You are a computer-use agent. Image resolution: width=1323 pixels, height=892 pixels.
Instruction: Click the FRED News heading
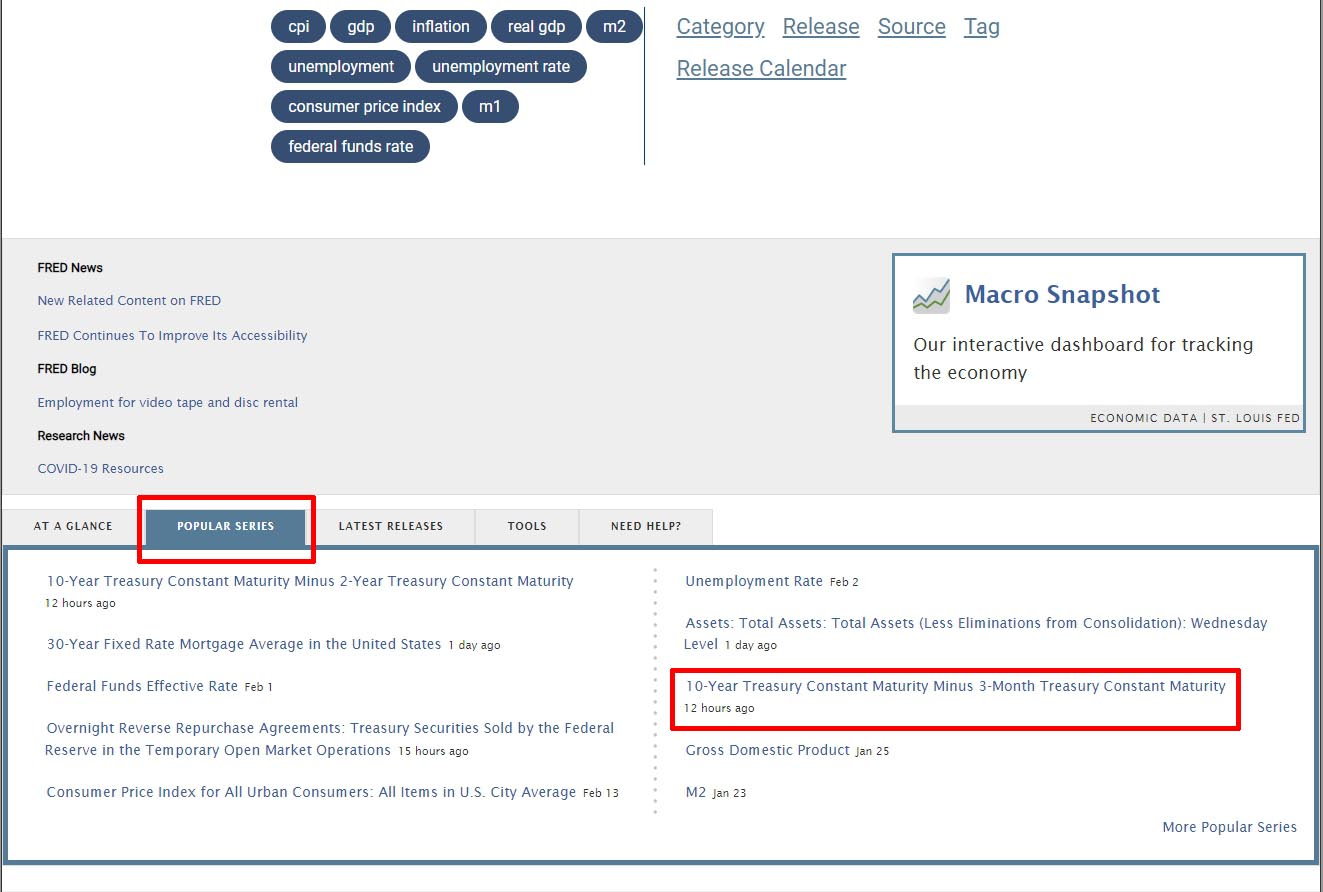click(x=70, y=268)
